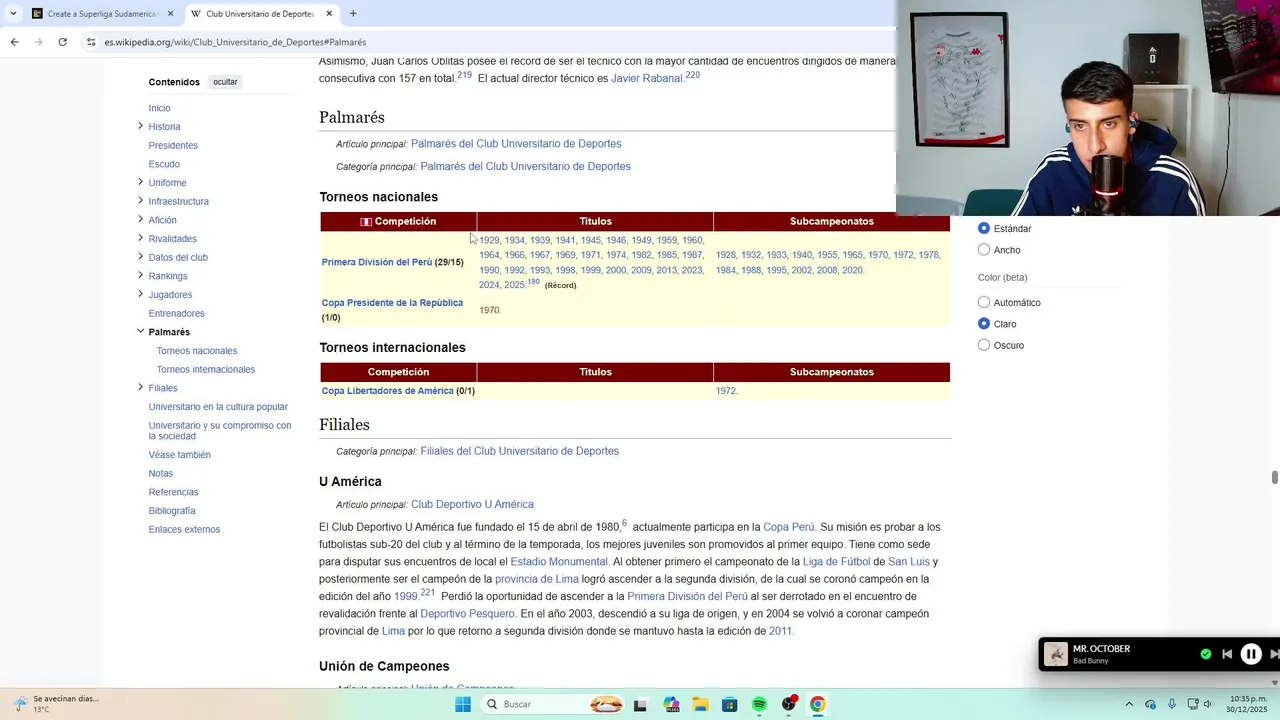Expand the Datos del club section
Image resolution: width=1280 pixels, height=720 pixels.
pyautogui.click(x=140, y=257)
